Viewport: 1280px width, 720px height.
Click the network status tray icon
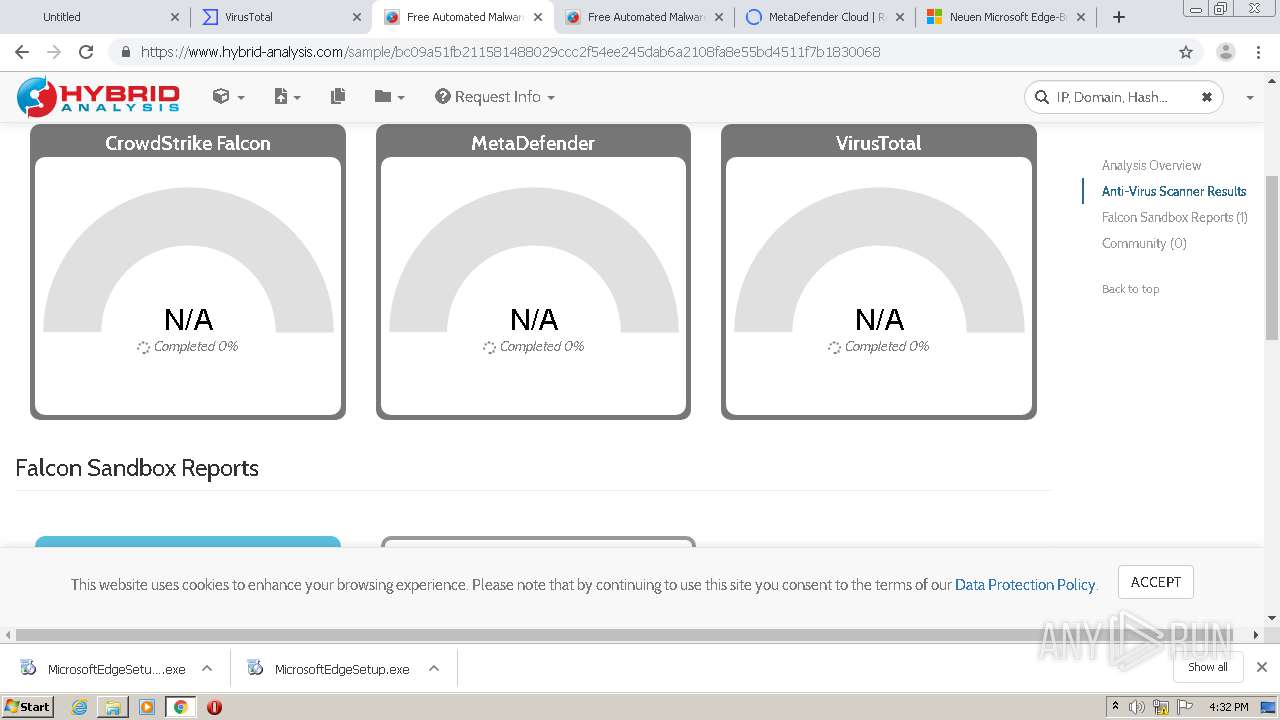pyautogui.click(x=1161, y=707)
